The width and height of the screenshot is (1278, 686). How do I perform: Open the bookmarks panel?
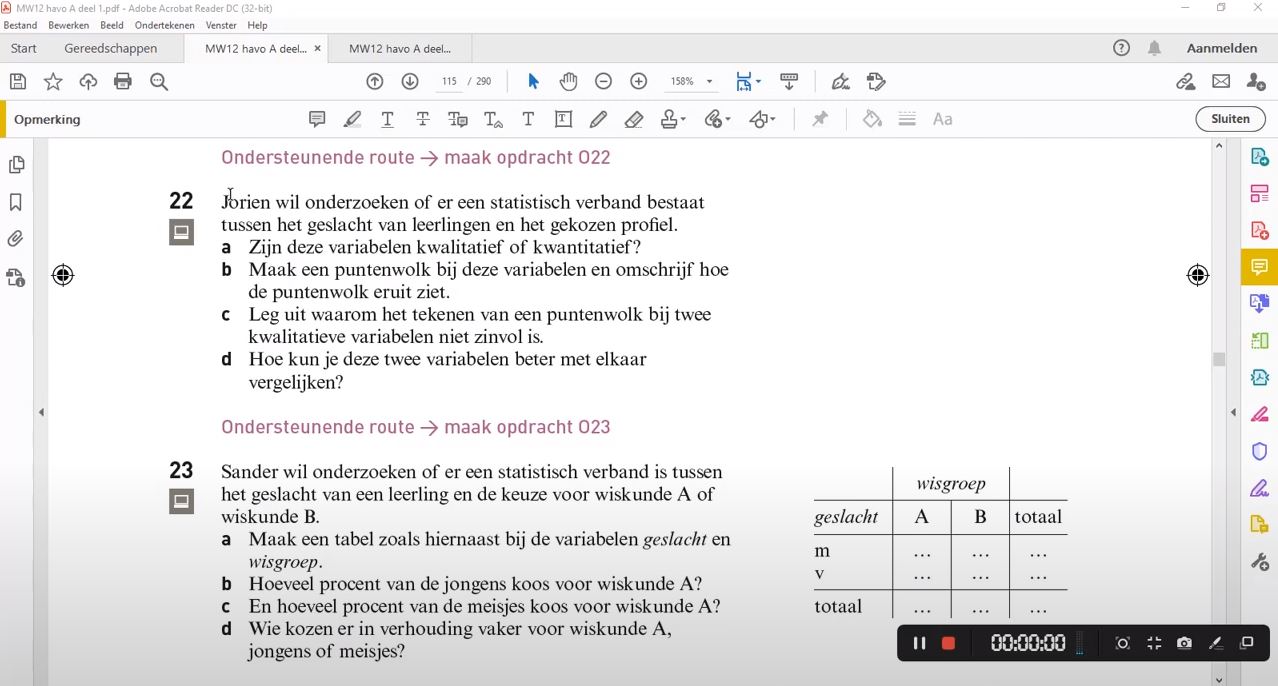(16, 202)
